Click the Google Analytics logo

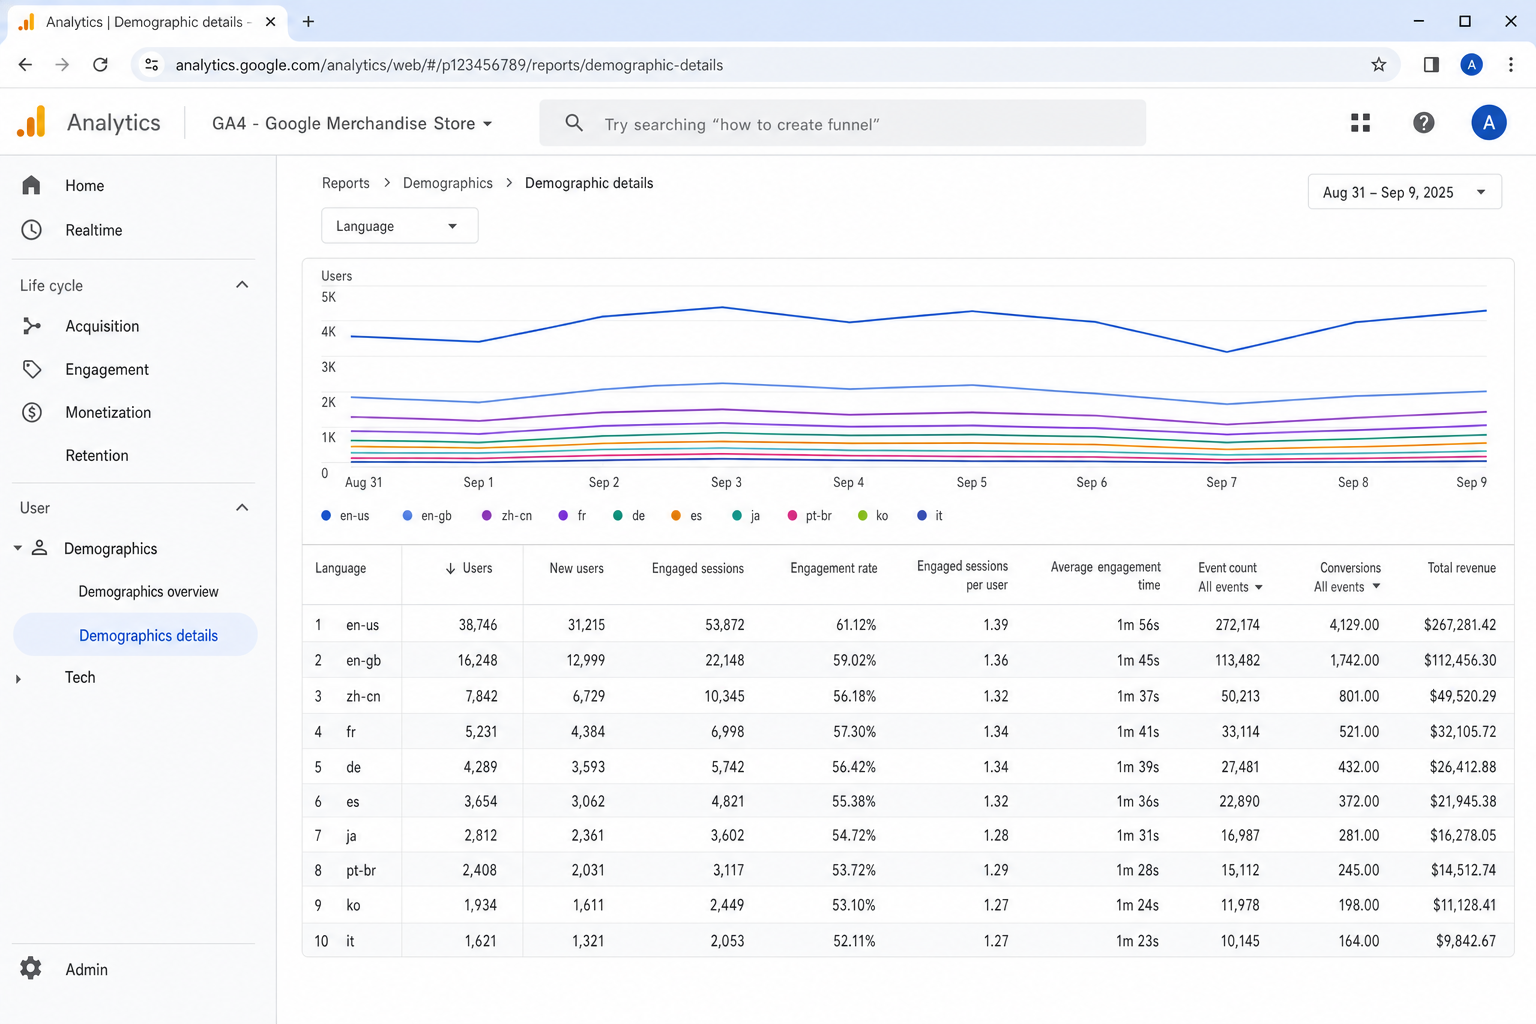point(31,122)
